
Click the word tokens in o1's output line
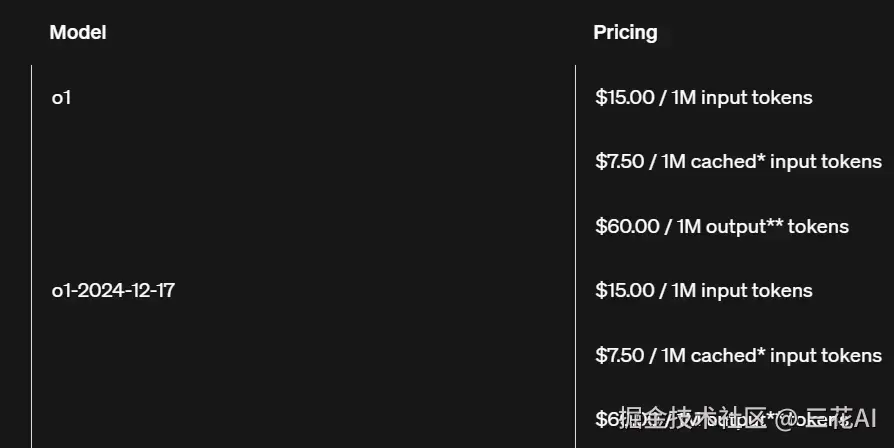tap(818, 227)
